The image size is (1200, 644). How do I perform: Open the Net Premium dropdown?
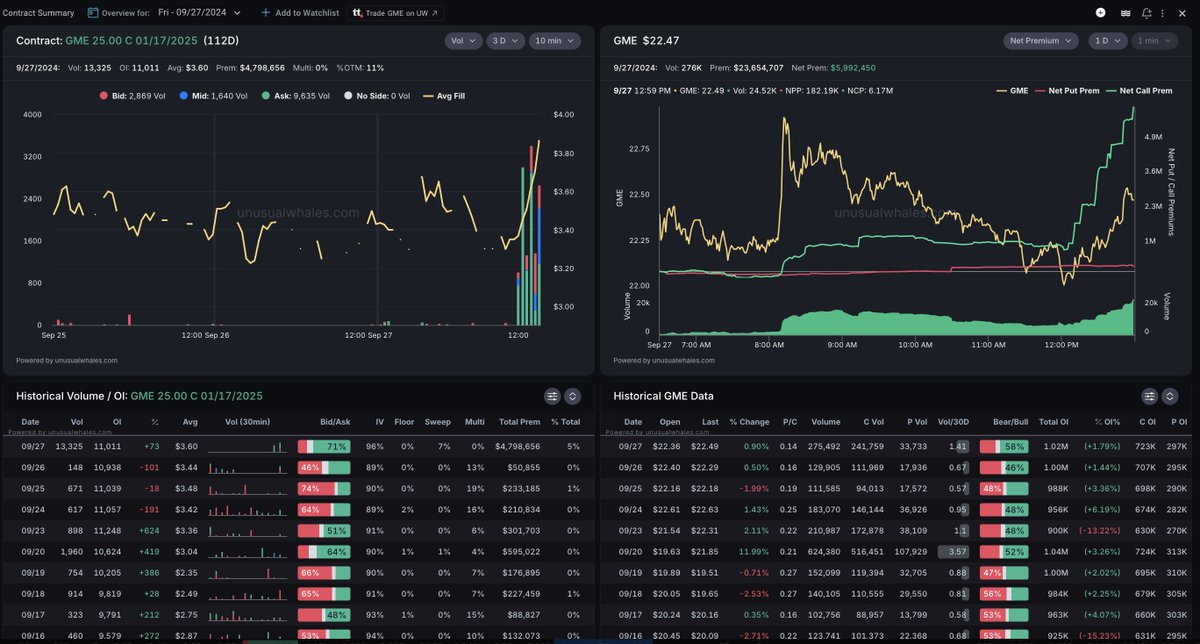(1040, 41)
